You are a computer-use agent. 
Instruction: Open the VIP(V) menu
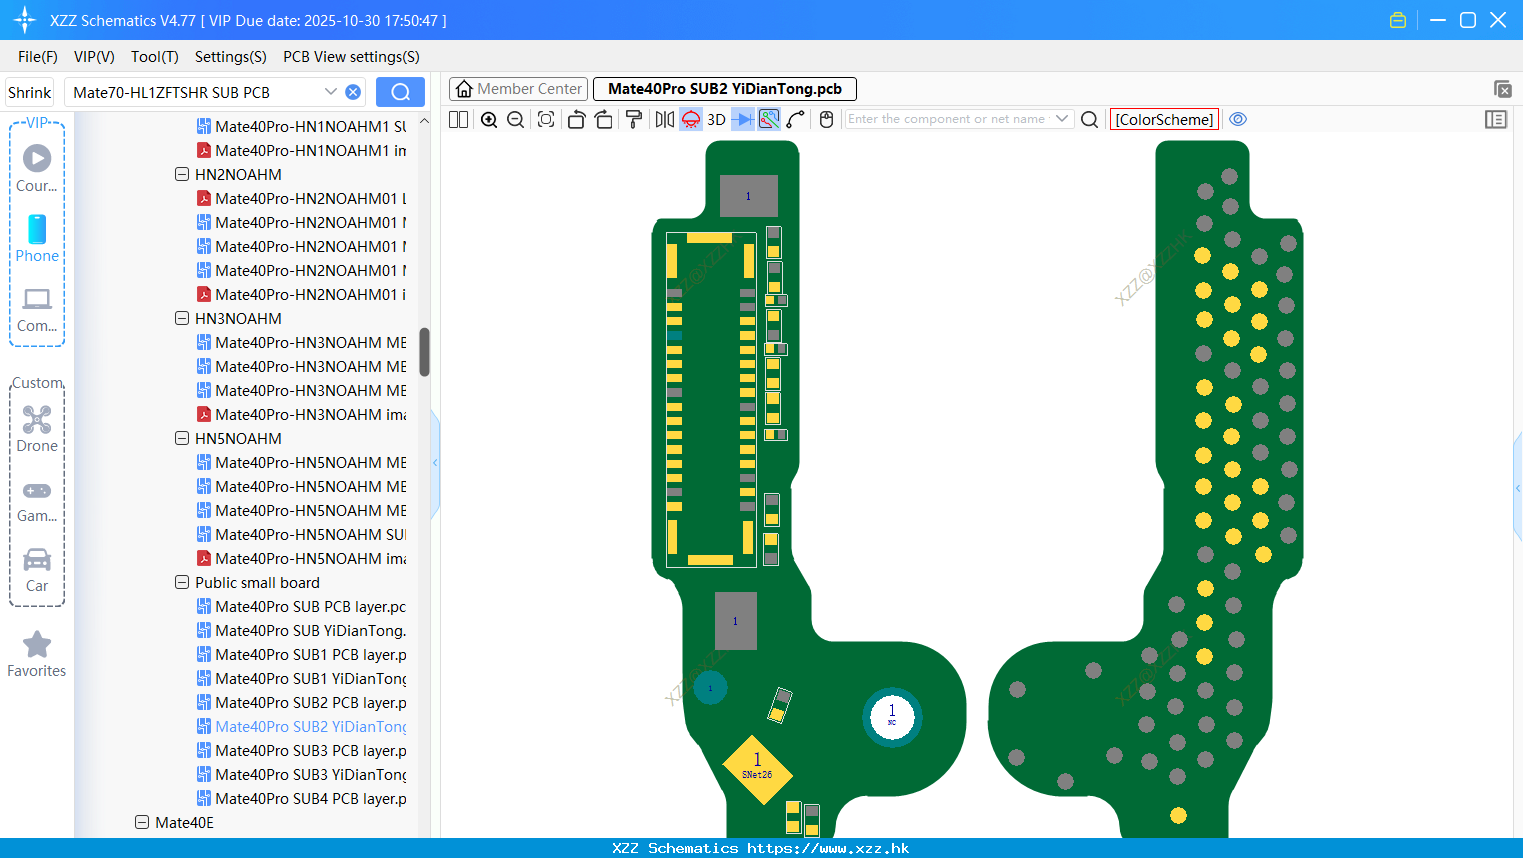[x=94, y=57]
